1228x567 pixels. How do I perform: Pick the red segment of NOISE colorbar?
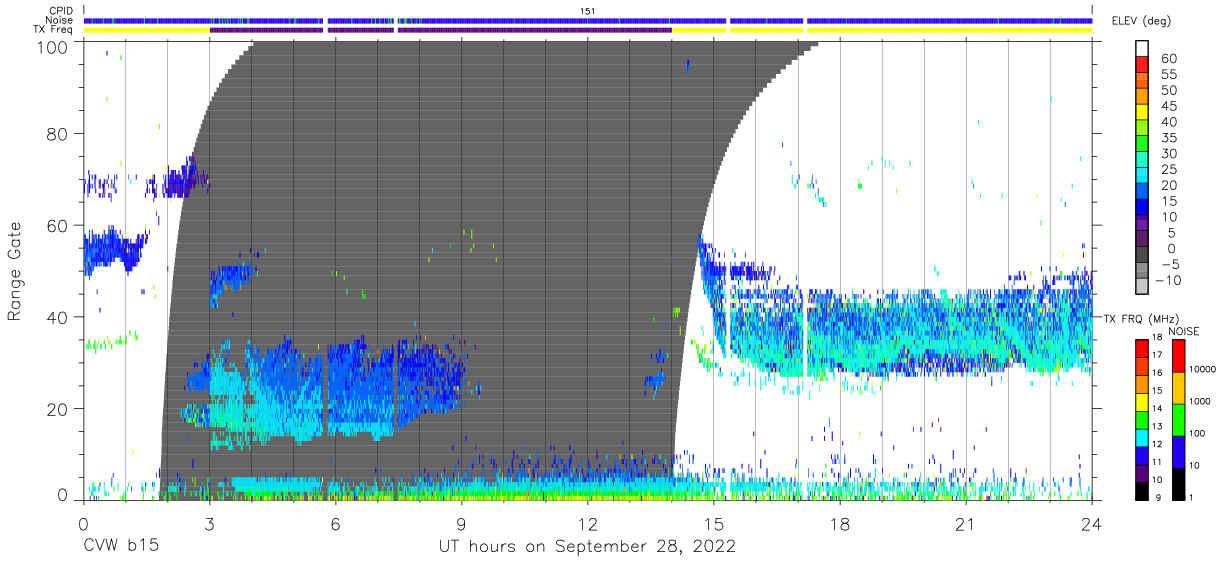click(x=1180, y=355)
